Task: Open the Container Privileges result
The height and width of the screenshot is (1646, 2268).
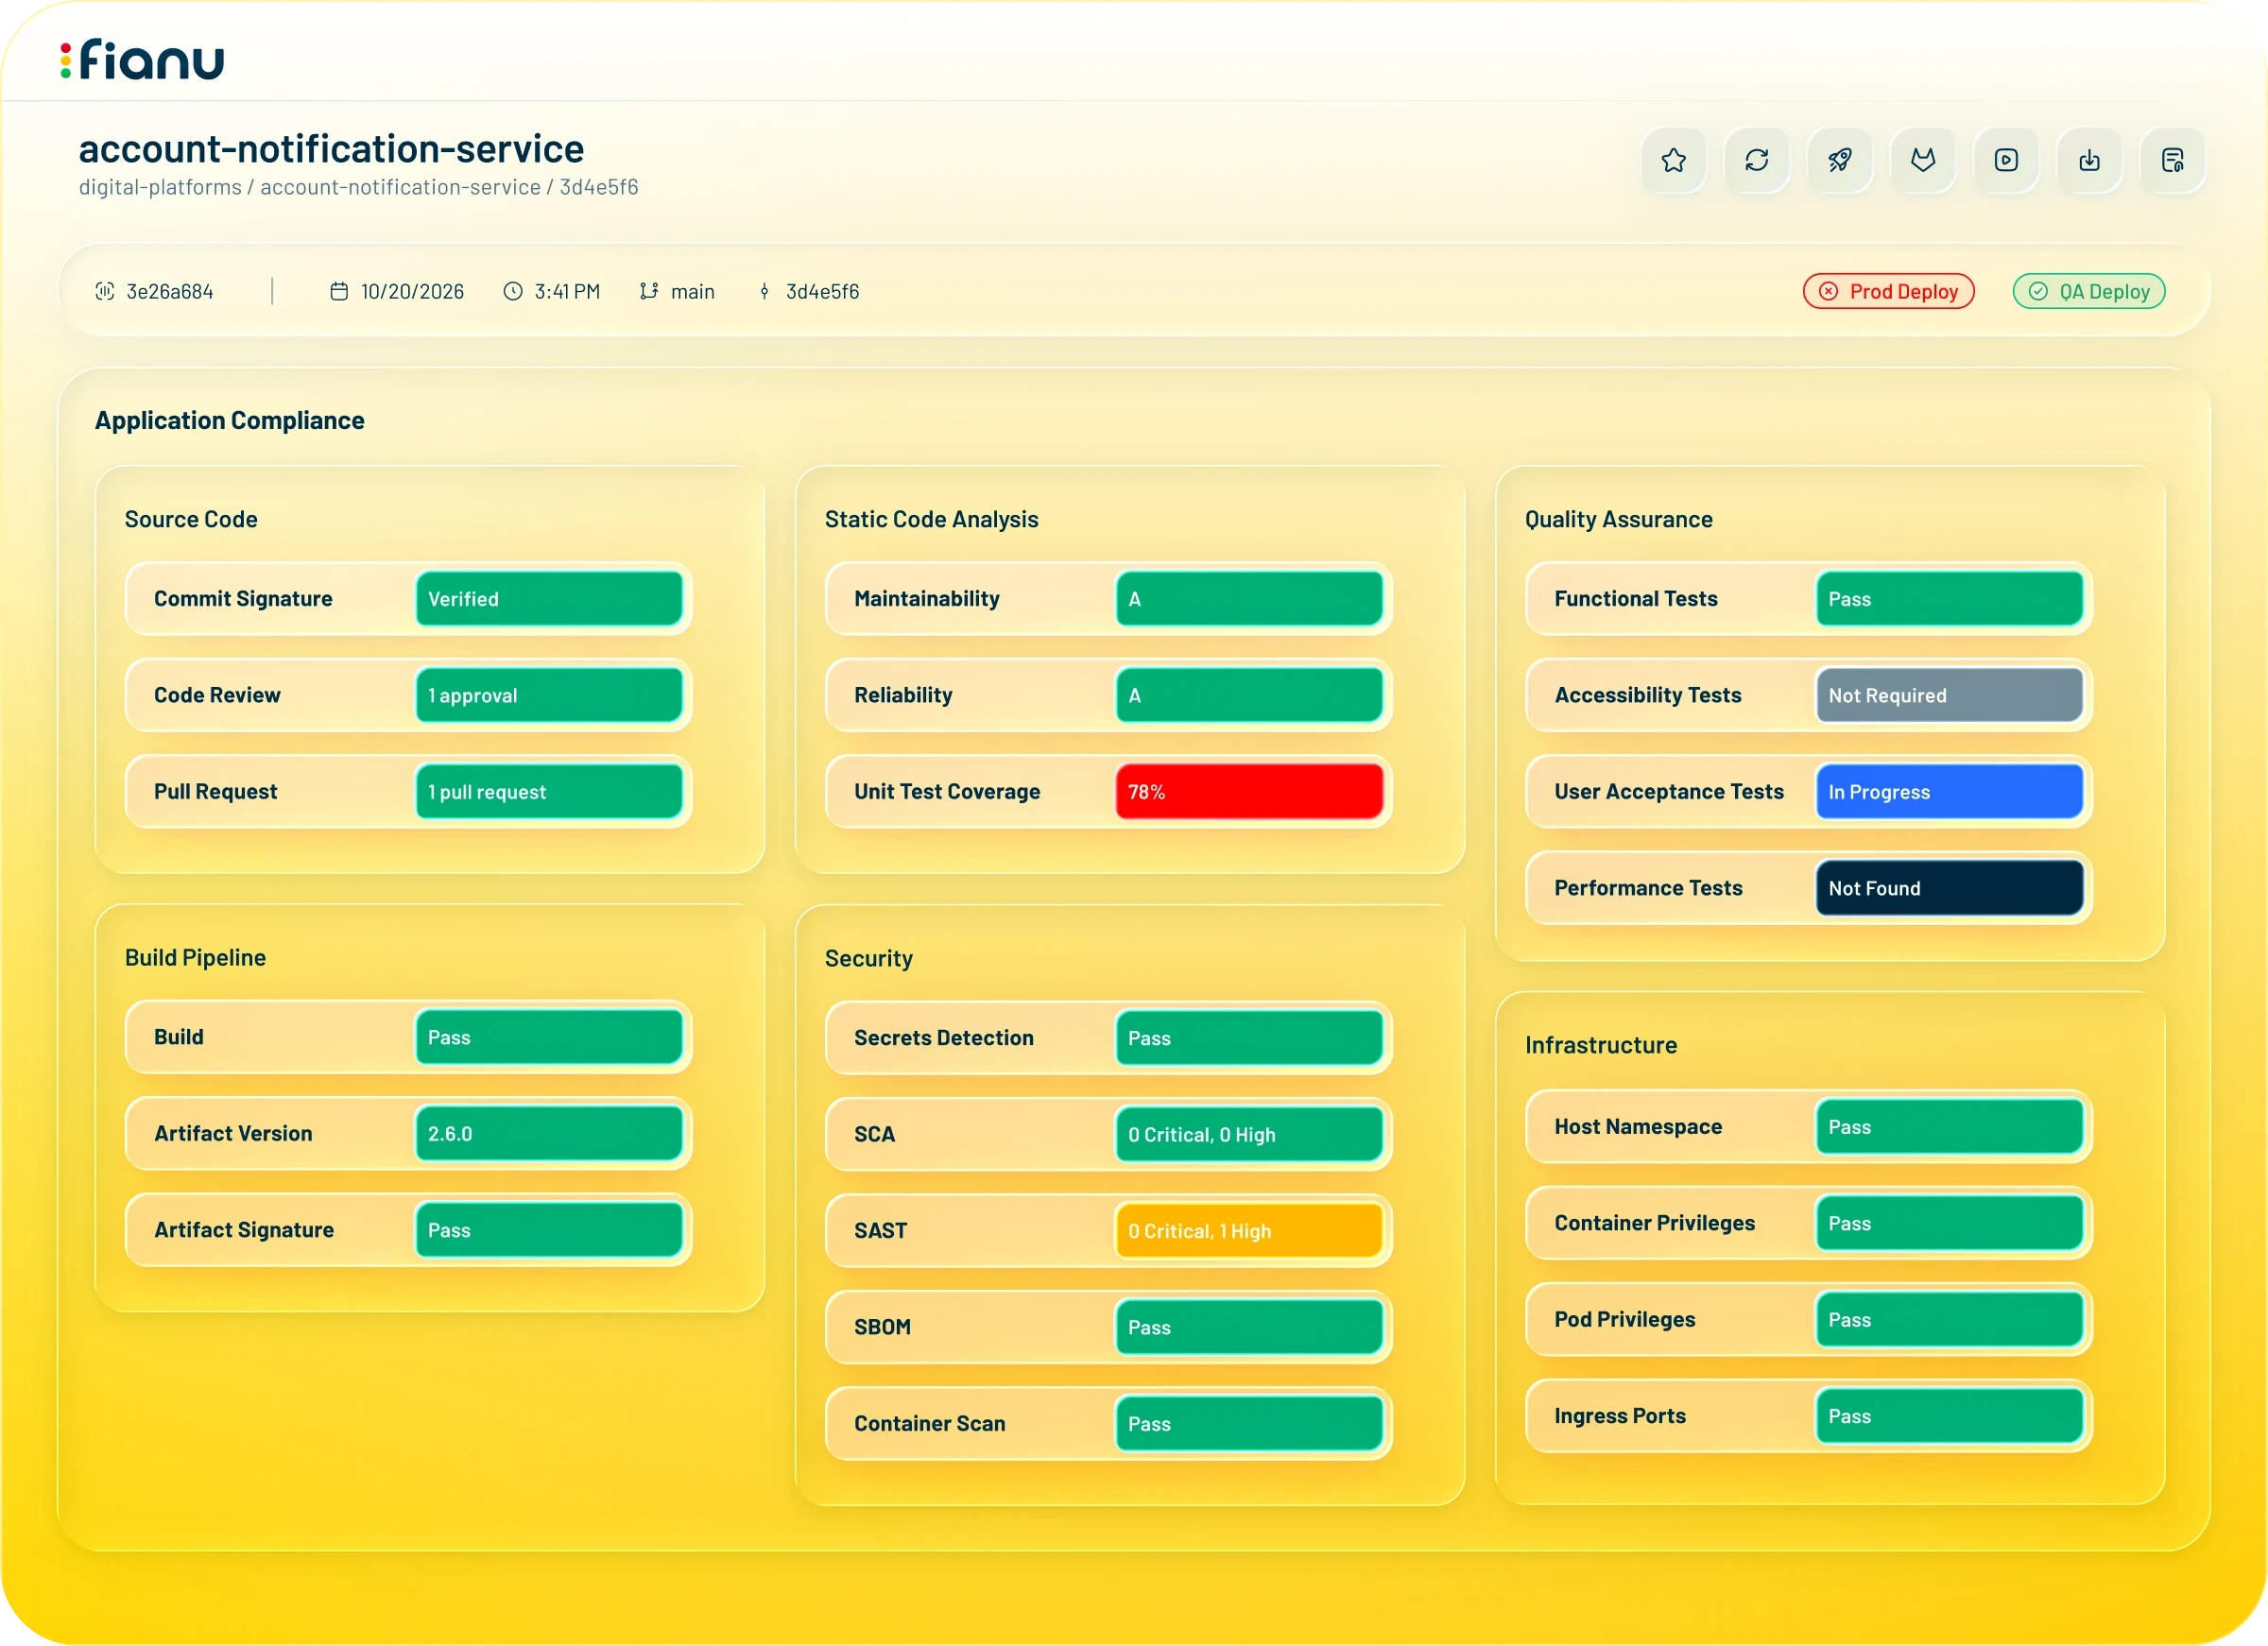Action: pos(1949,1223)
